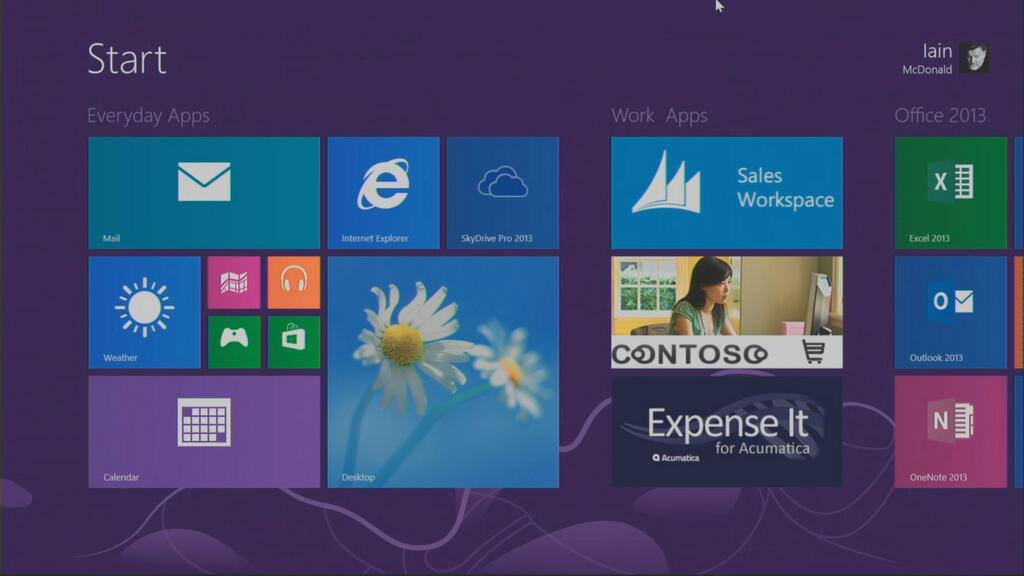Launch Internet Explorer tile
Screen dimensions: 1024x576
point(383,193)
